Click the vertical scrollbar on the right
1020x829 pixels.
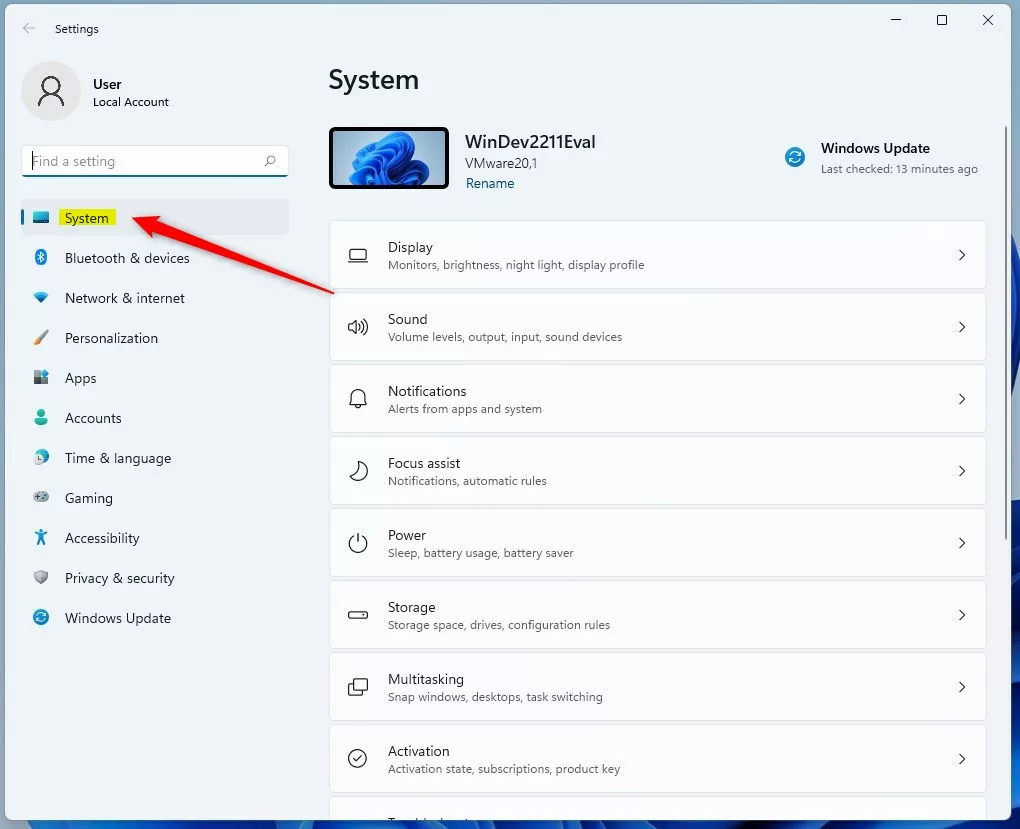point(1008,330)
